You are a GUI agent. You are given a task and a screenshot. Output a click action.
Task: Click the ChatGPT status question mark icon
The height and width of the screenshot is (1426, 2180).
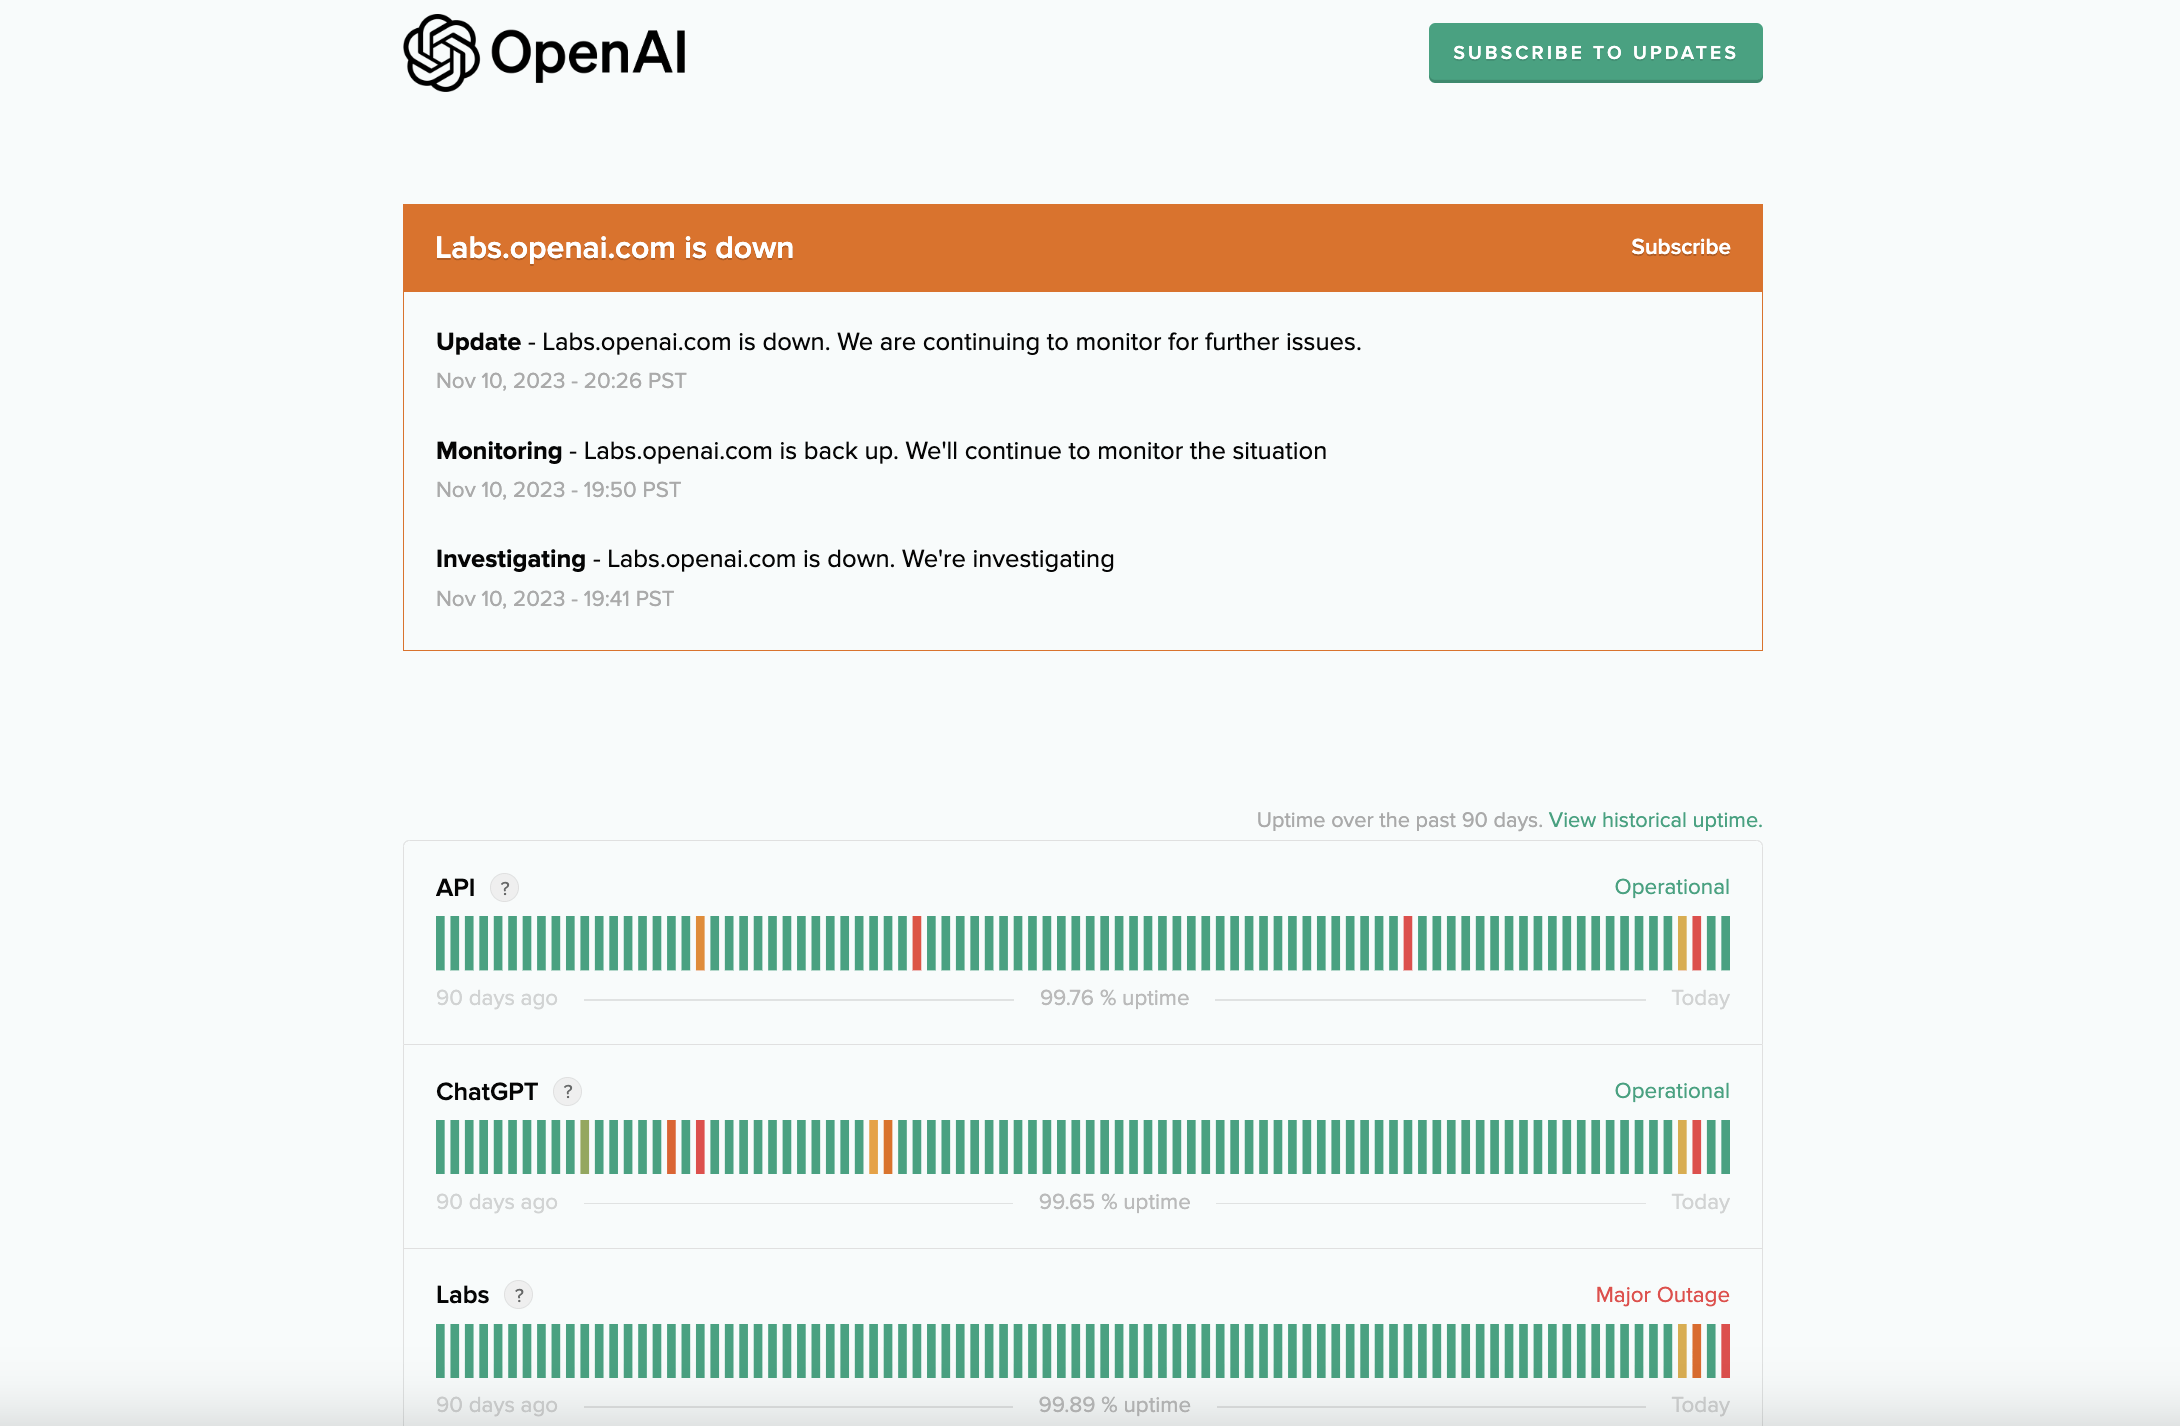click(568, 1090)
